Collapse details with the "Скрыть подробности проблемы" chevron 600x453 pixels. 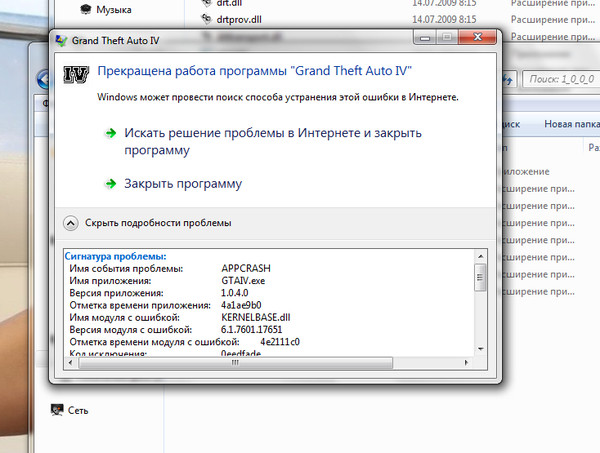(x=71, y=223)
